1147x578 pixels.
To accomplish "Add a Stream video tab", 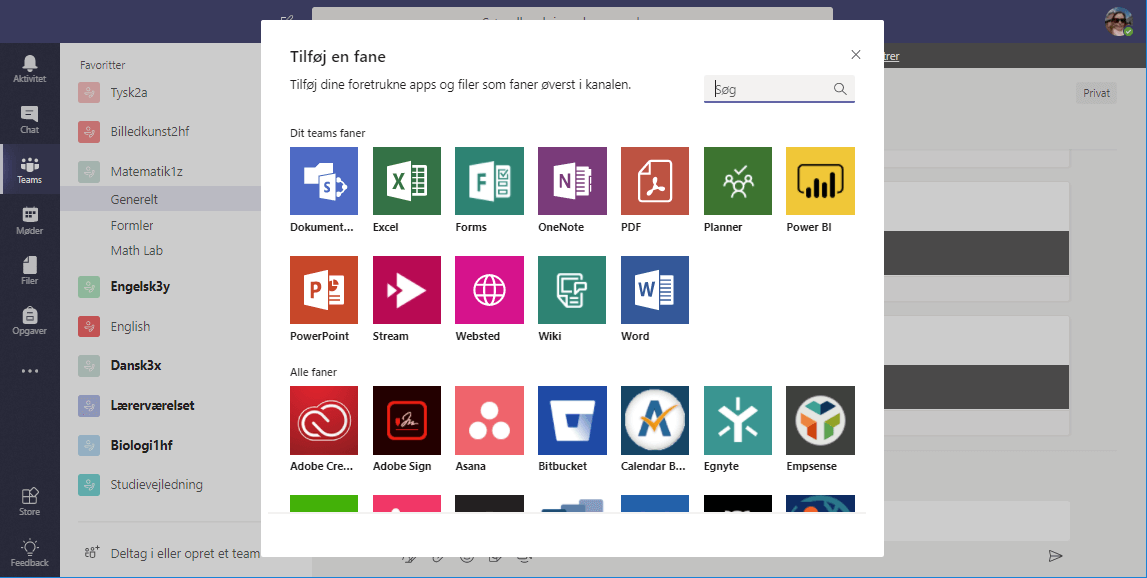I will [407, 290].
